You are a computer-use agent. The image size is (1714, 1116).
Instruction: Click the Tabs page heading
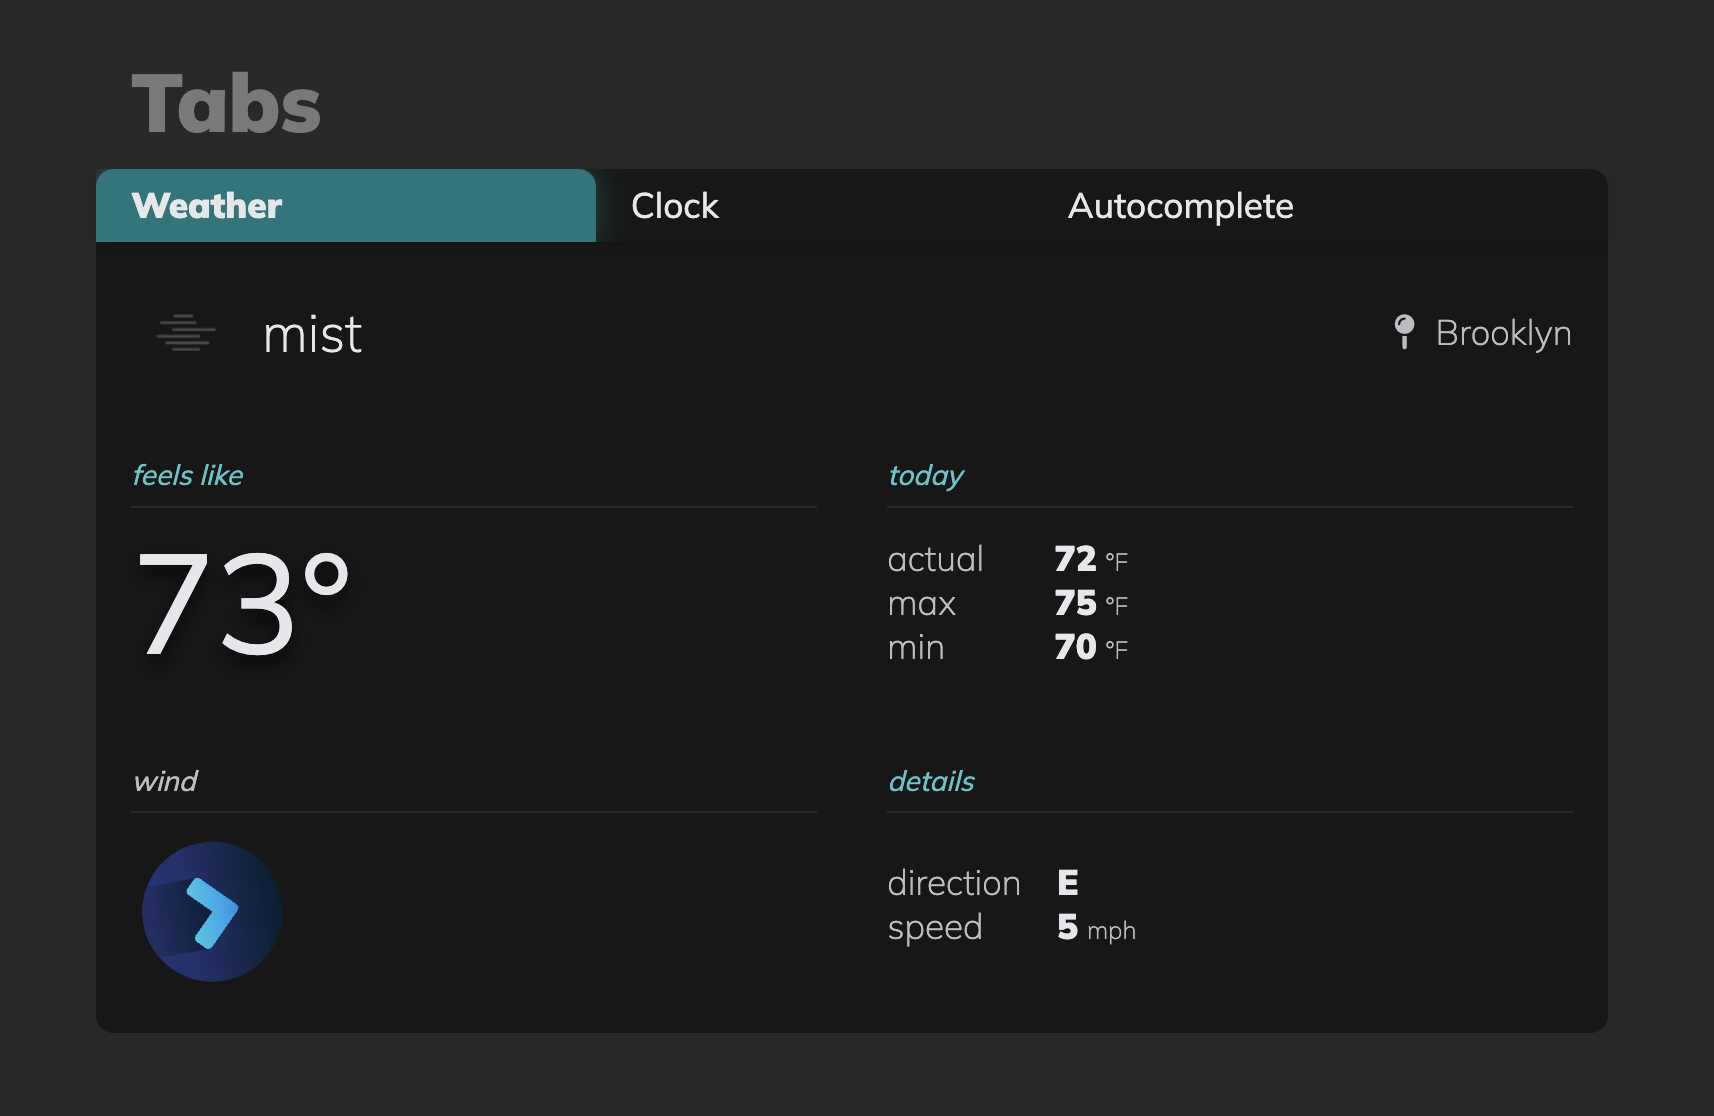[x=226, y=104]
